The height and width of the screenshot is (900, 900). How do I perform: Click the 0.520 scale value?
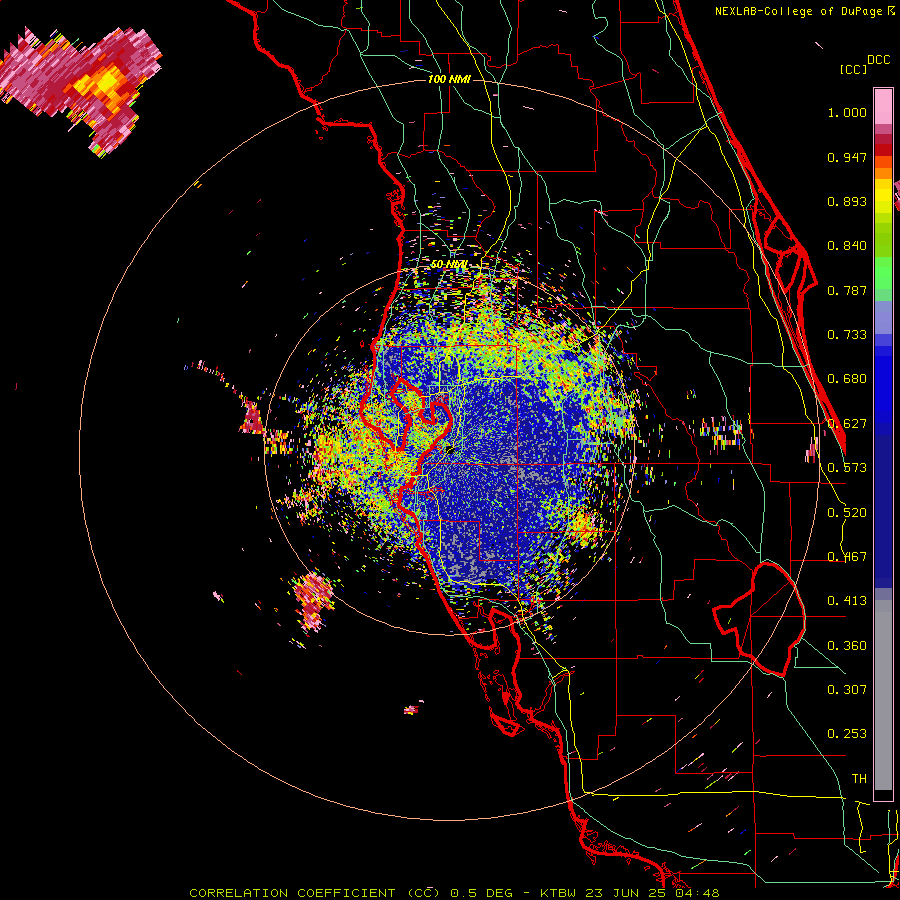(x=847, y=513)
